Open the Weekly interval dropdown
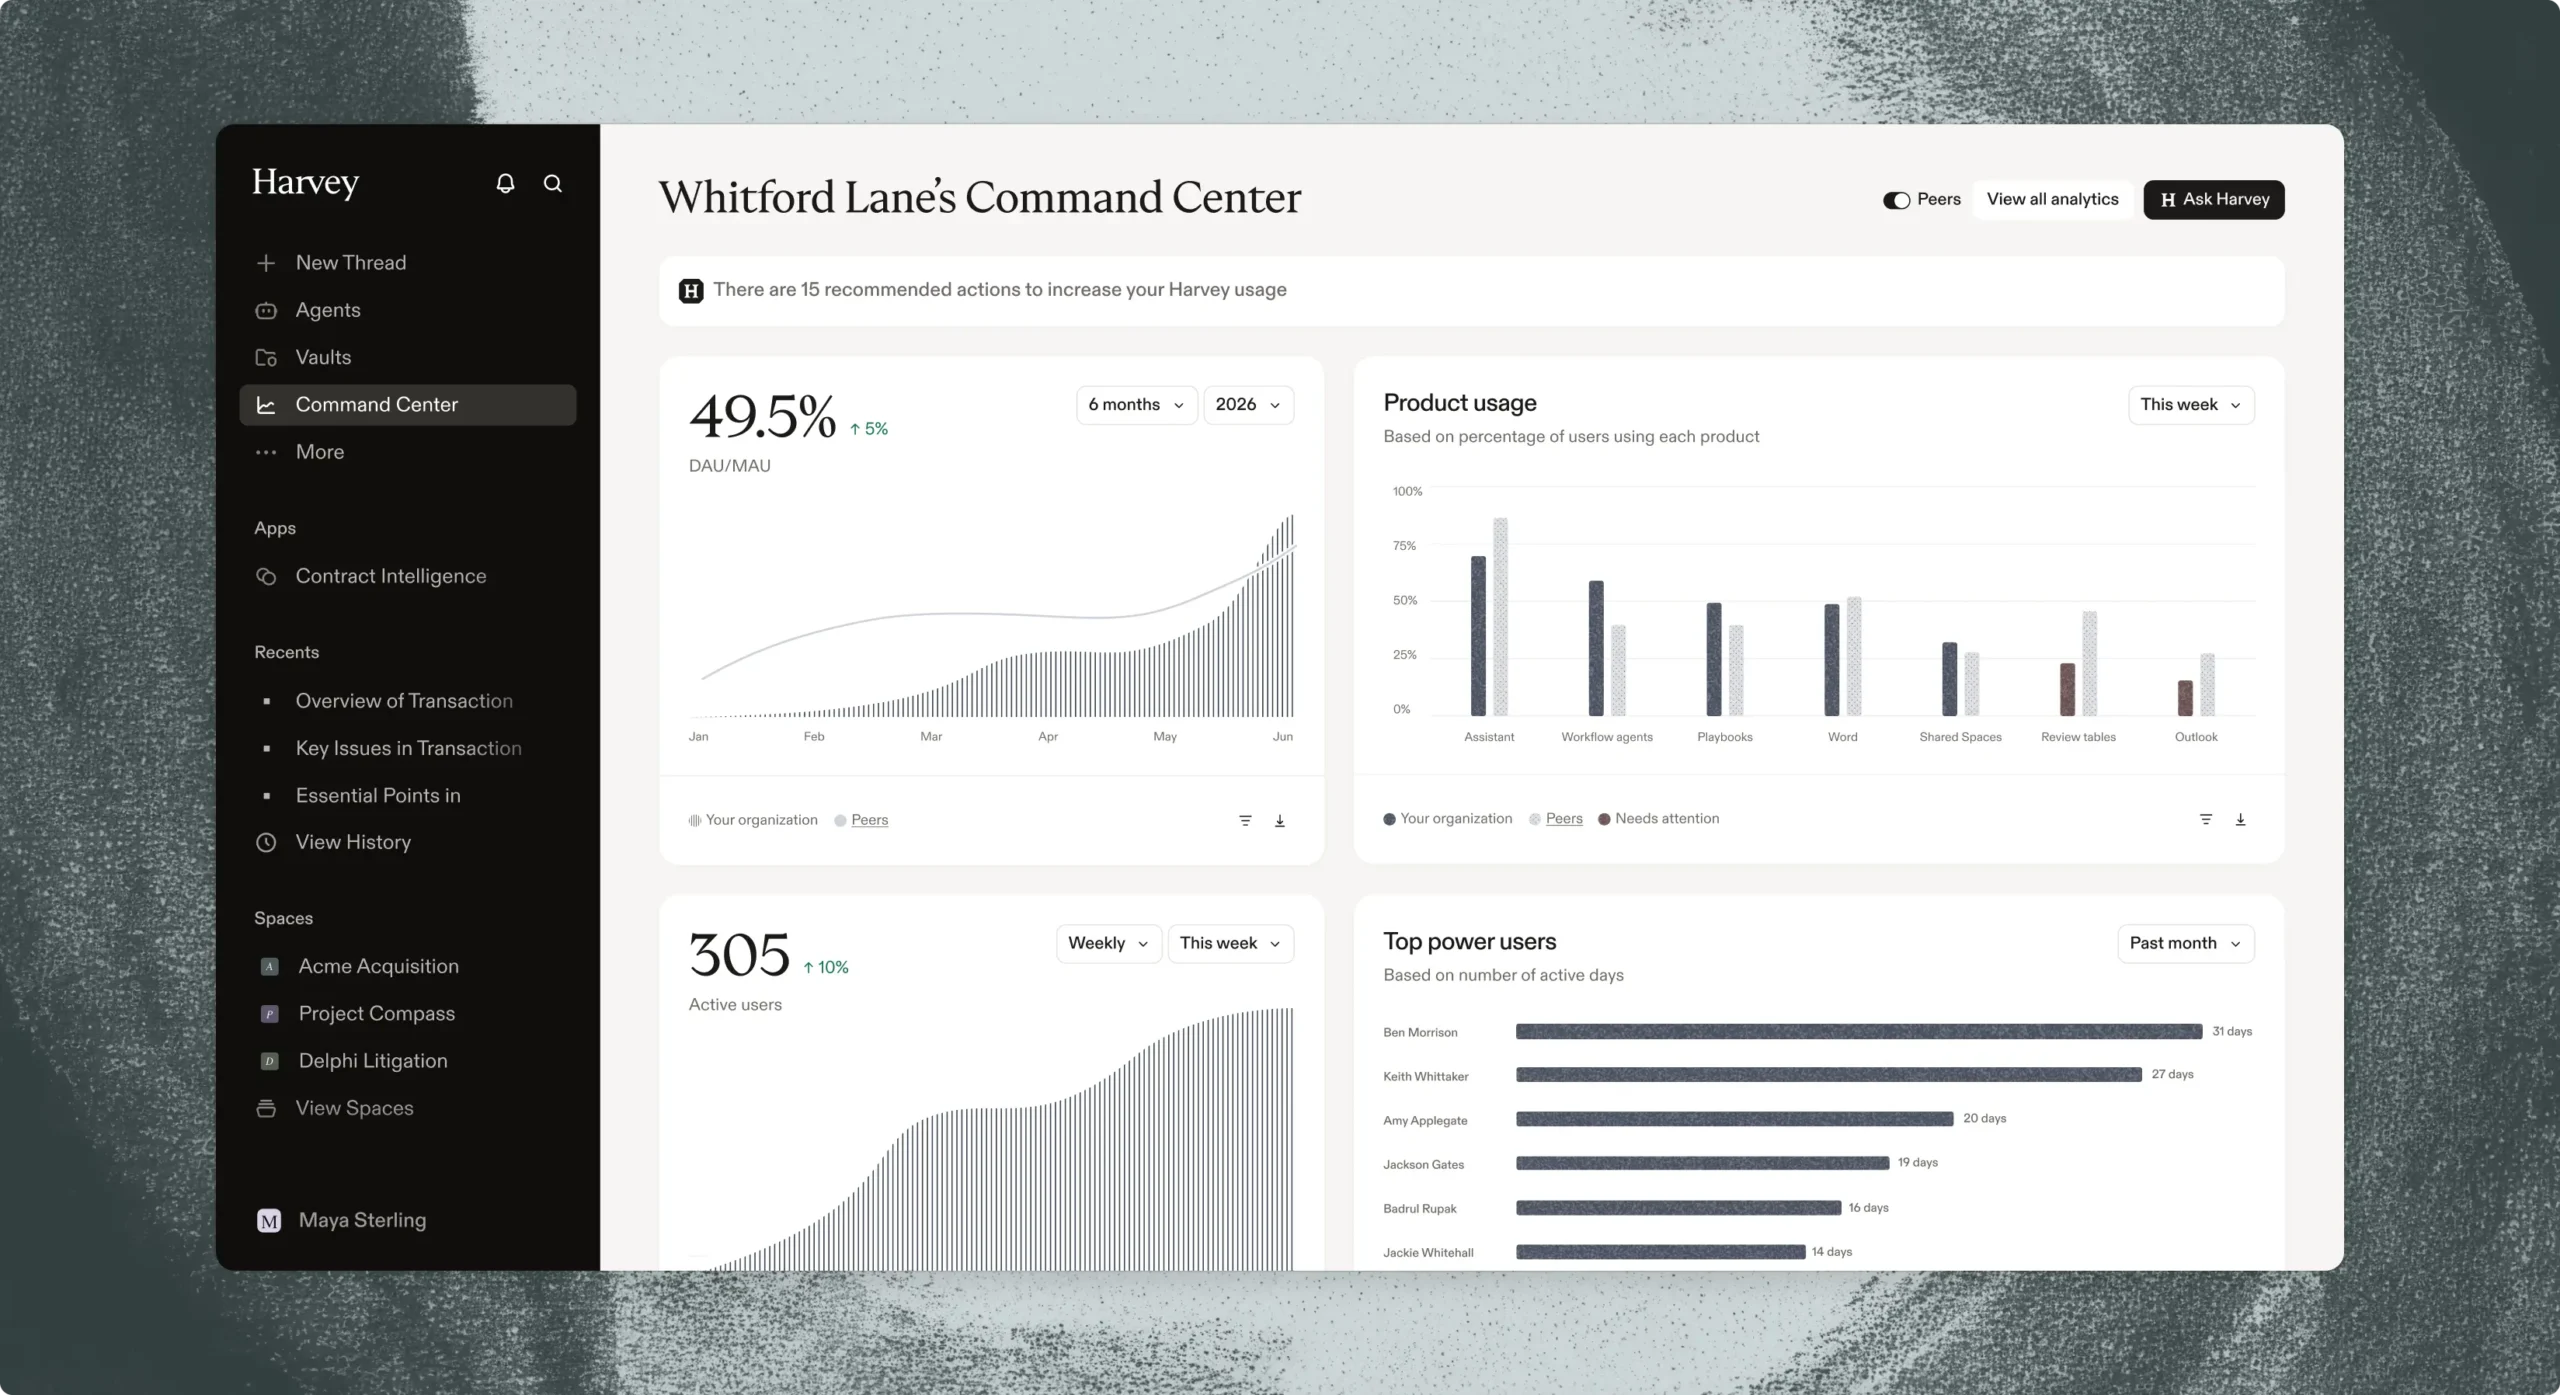The height and width of the screenshot is (1395, 2560). tap(1108, 943)
